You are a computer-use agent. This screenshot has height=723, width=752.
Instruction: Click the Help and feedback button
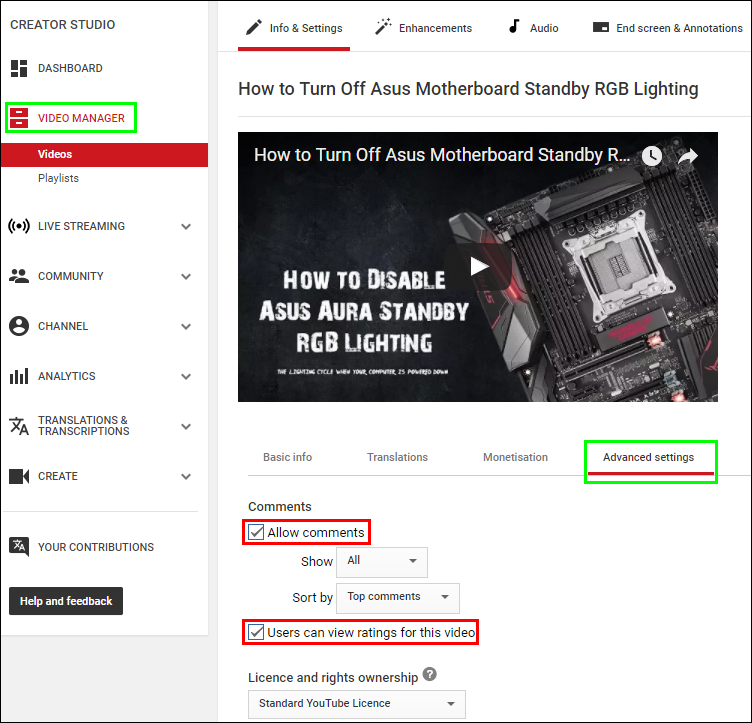click(66, 601)
